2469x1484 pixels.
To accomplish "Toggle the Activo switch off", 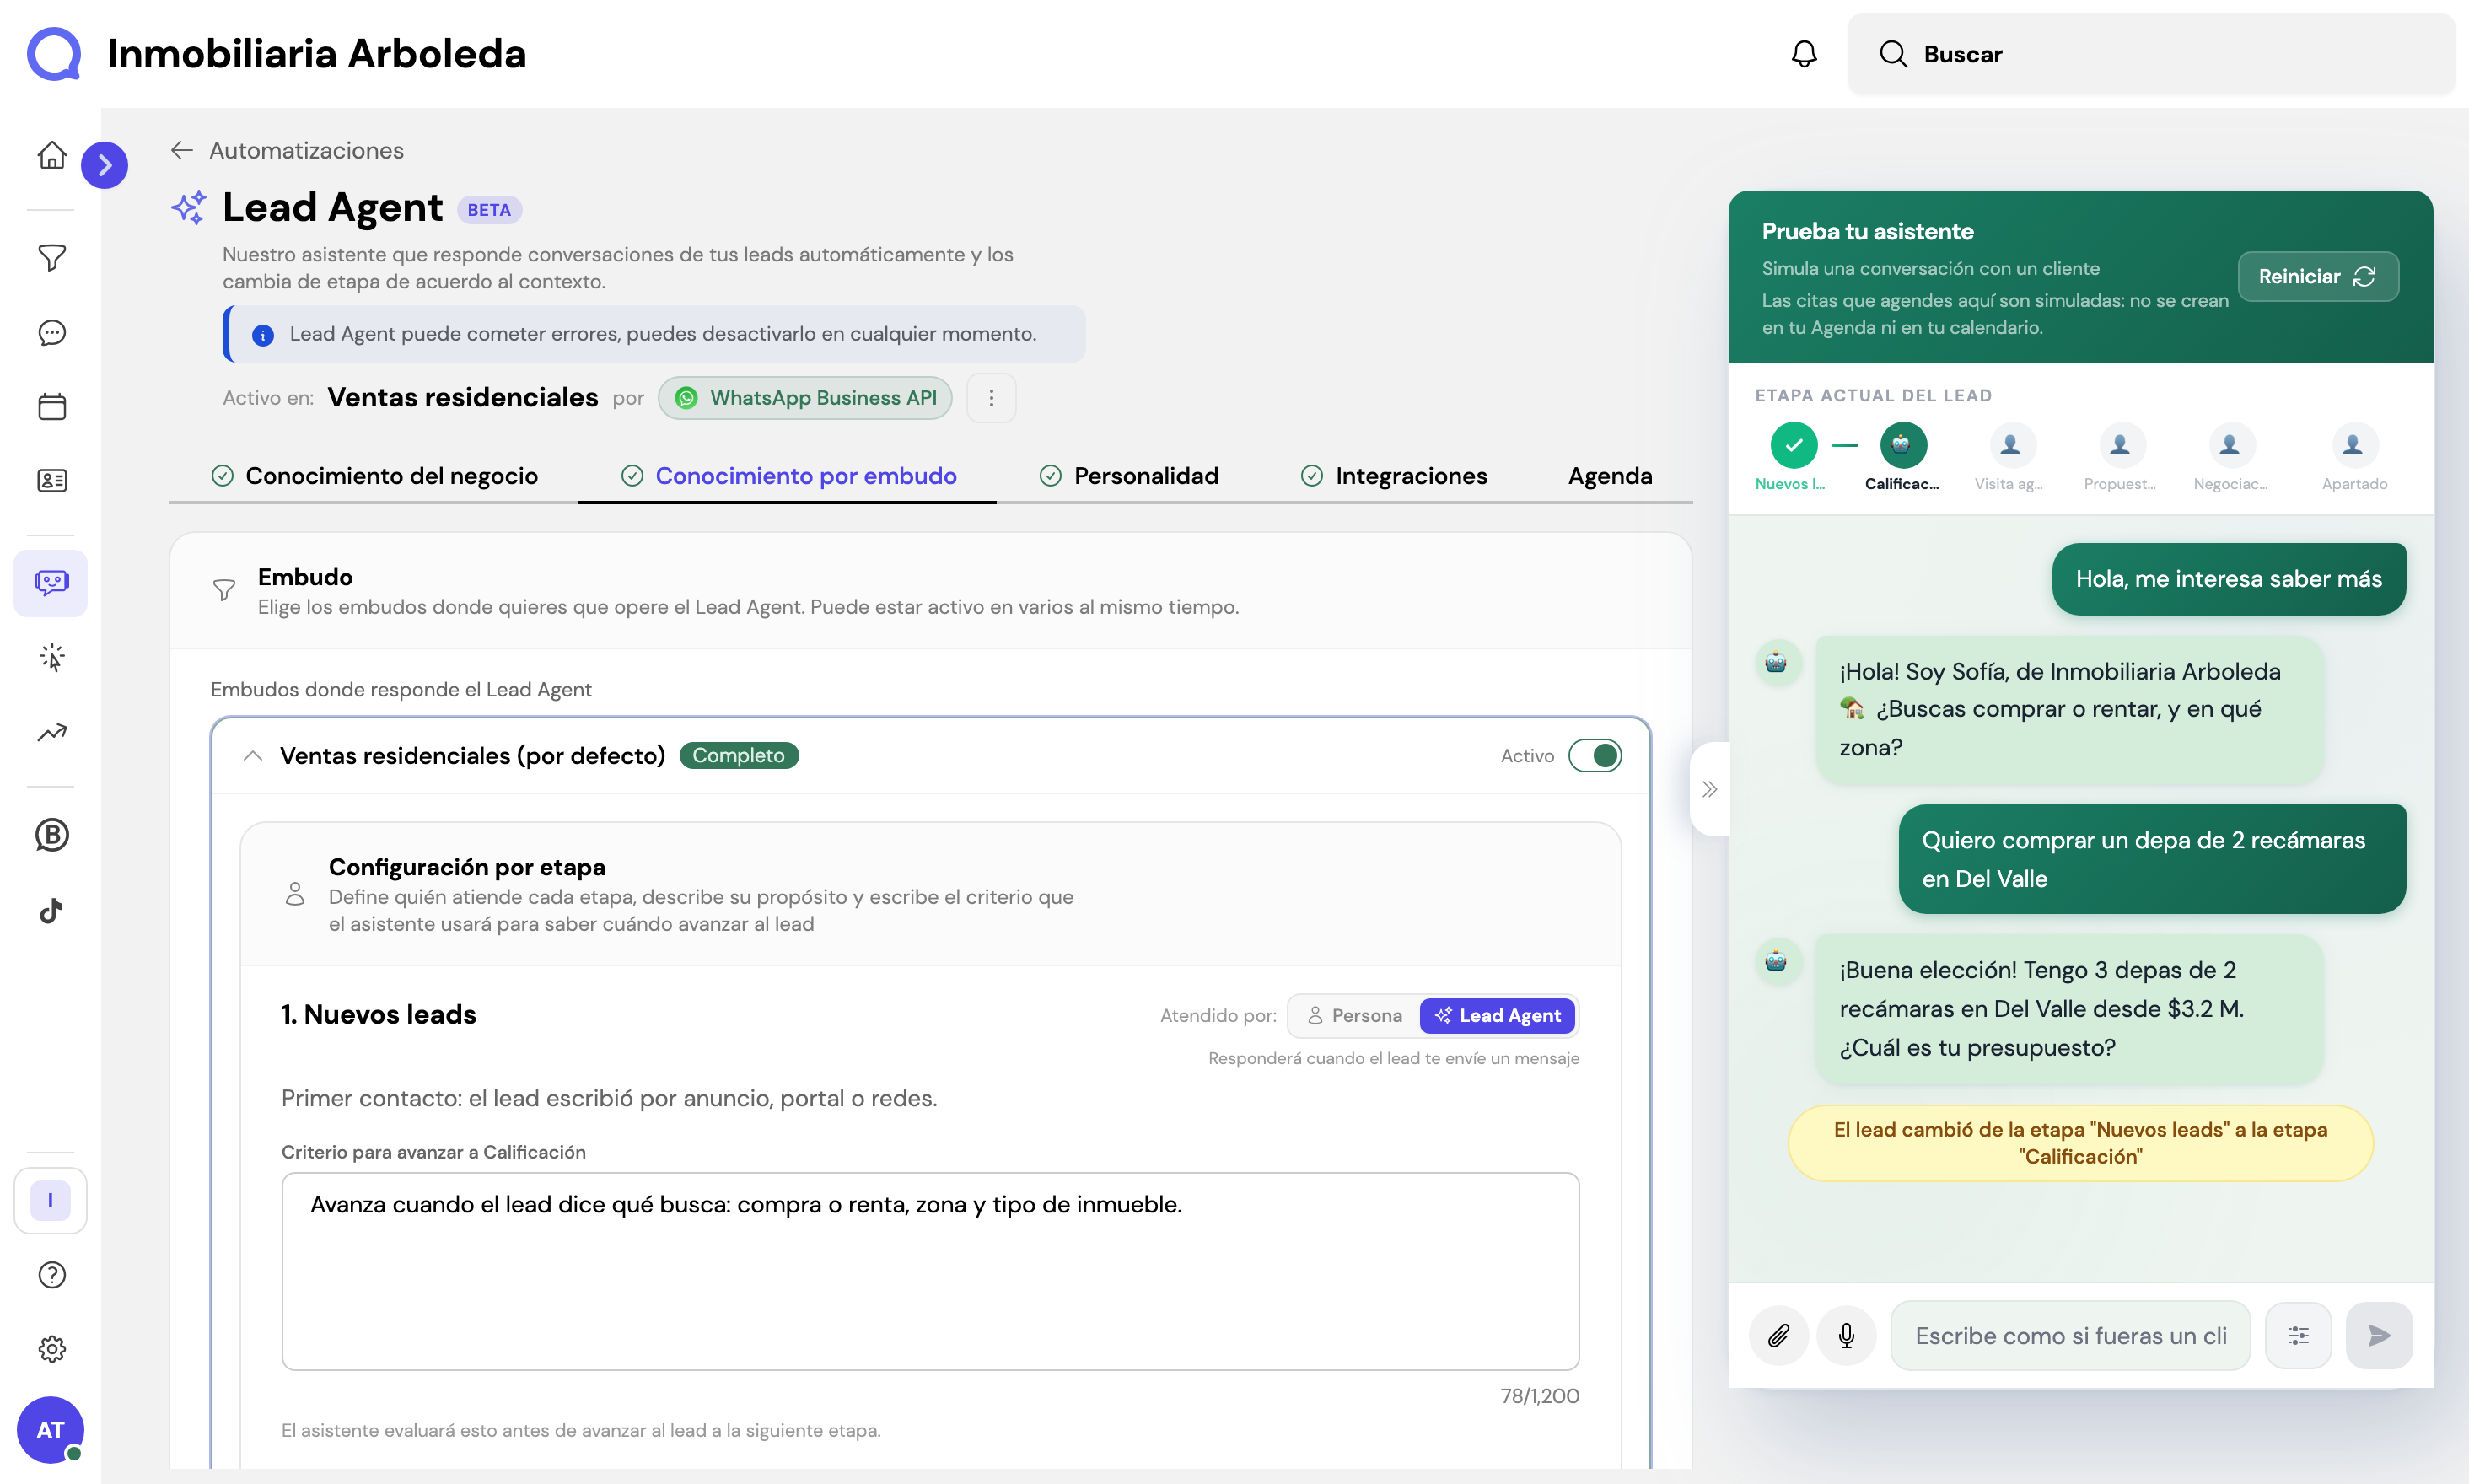I will (x=1595, y=756).
